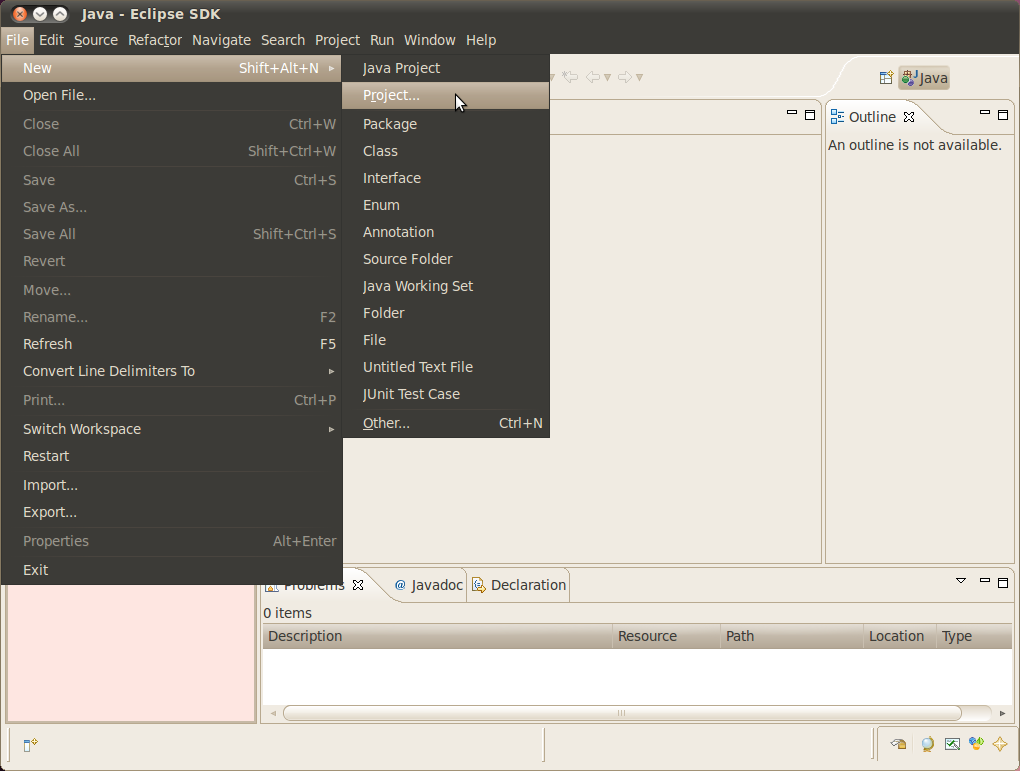Open the Open Perspective icon beside Java

[886, 78]
